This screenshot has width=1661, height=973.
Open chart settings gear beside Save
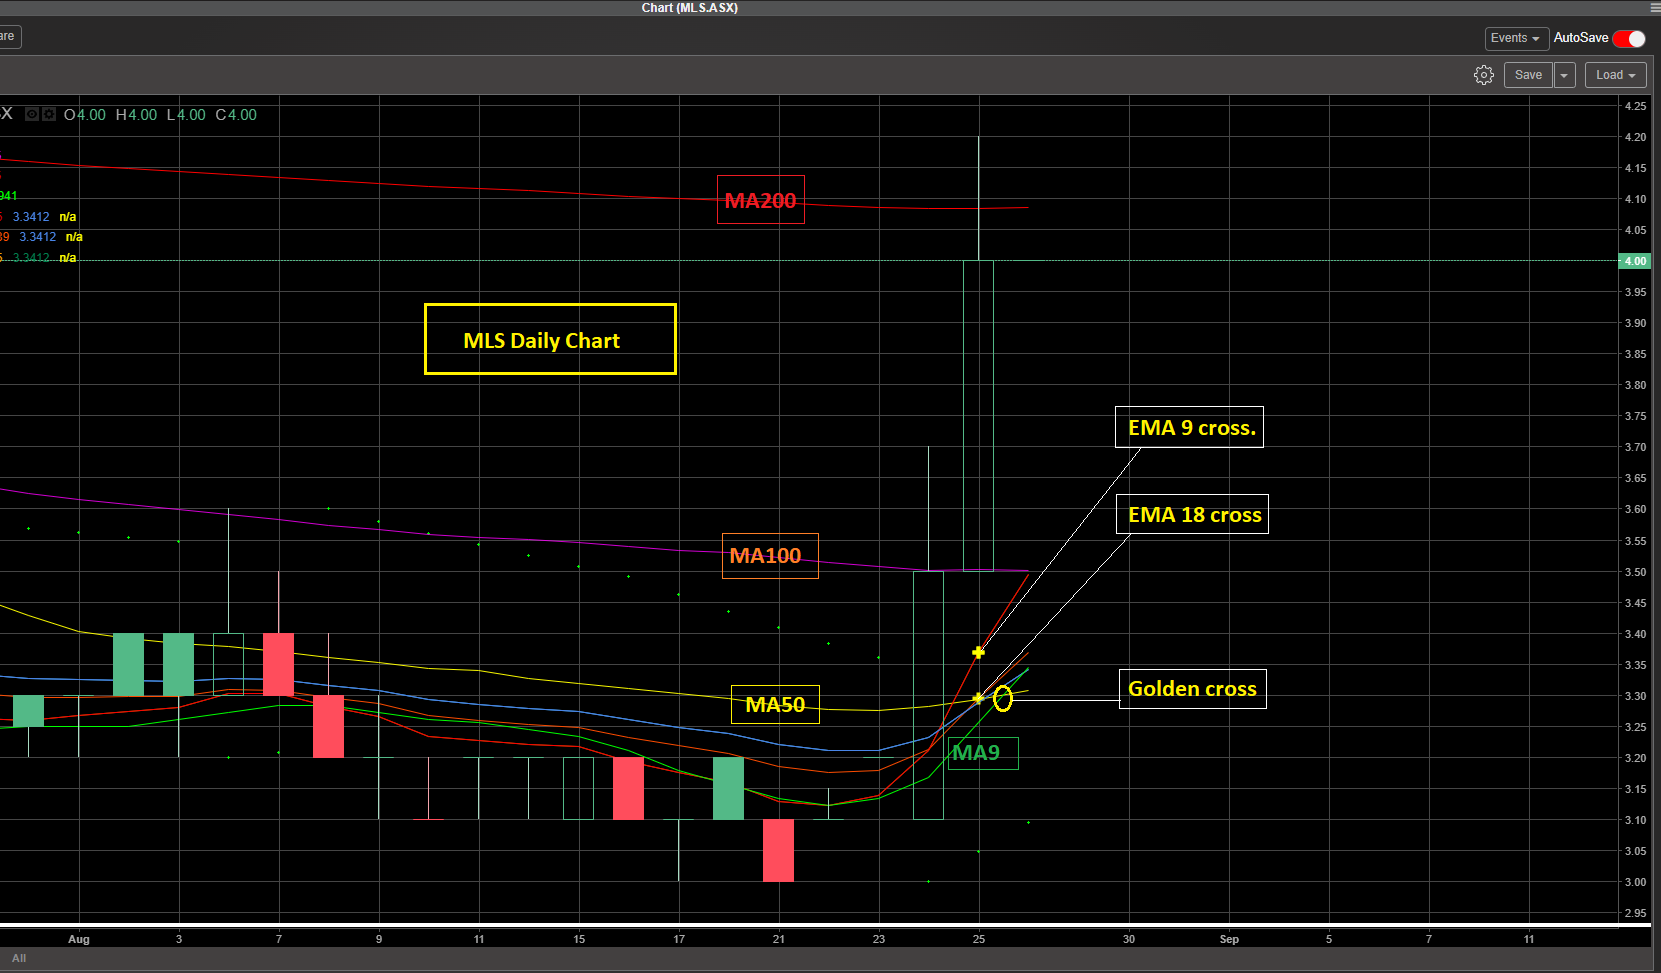pos(1484,75)
